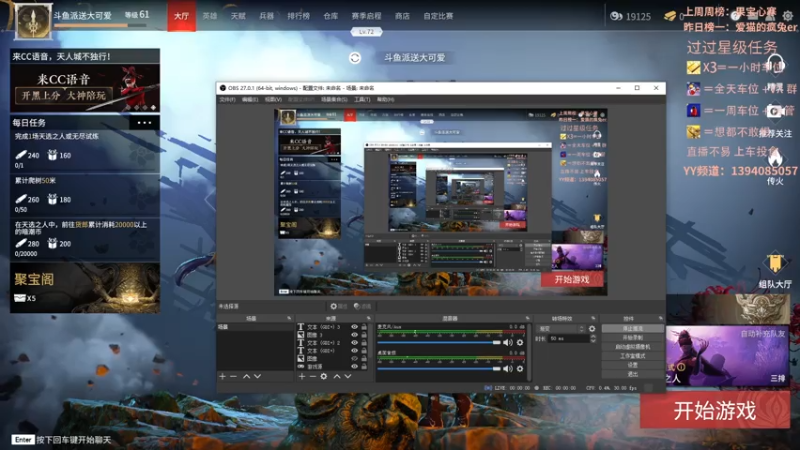The width and height of the screenshot is (800, 450).
Task: Open OBS 帮助(H) menu
Action: tap(385, 99)
